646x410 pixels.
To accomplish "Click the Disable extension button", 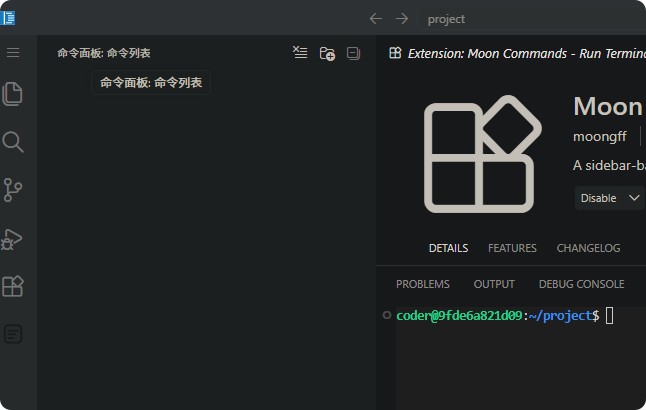I will click(599, 198).
